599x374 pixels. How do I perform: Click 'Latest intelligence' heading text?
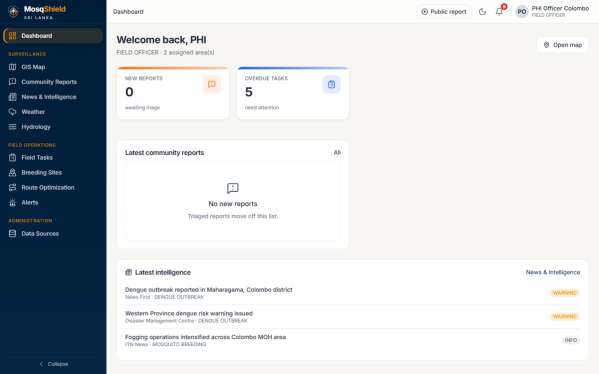click(163, 272)
